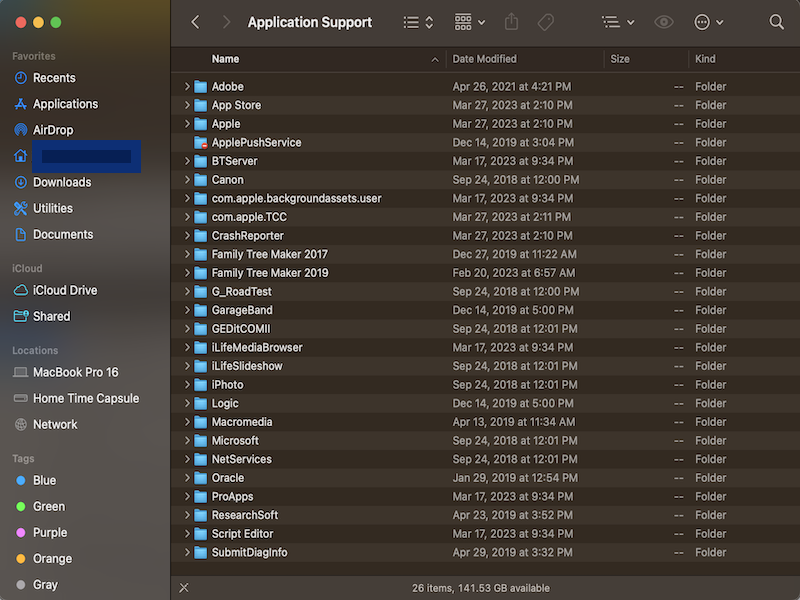Screen dimensions: 800x600
Task: Expand the GarageBand folder
Action: [187, 310]
